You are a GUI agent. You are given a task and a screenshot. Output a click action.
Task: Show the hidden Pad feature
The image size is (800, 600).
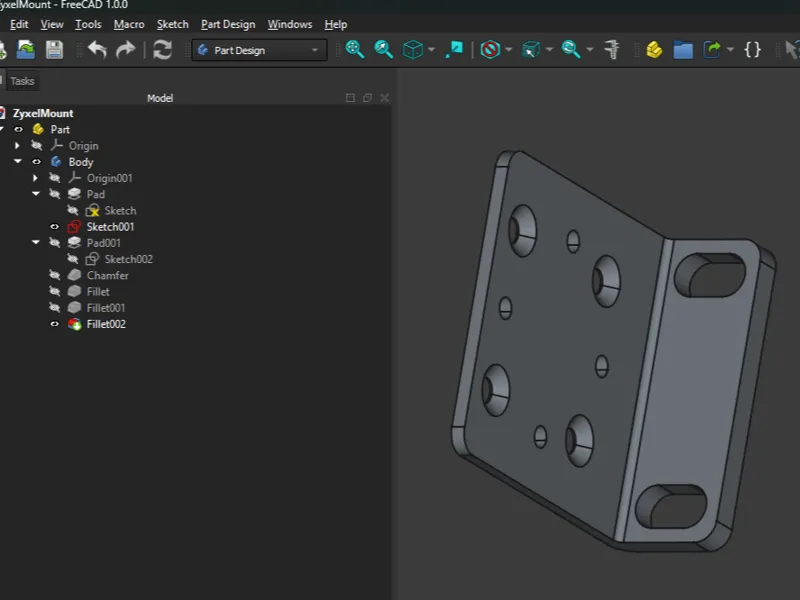pyautogui.click(x=55, y=194)
